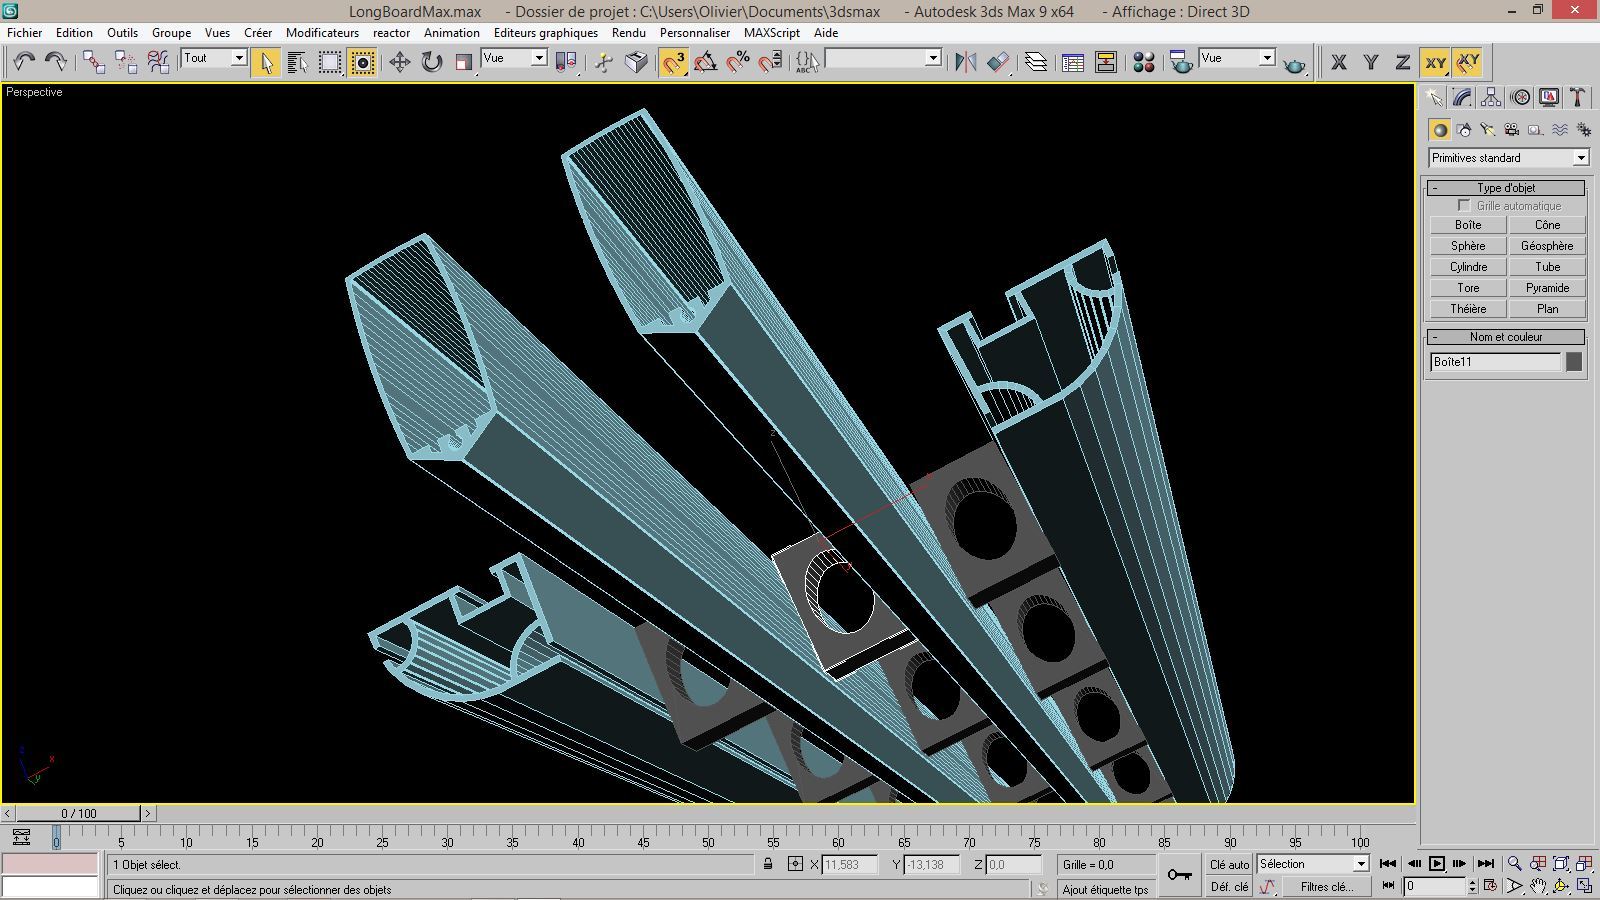Image resolution: width=1600 pixels, height=900 pixels.
Task: Enable Clé auto animation keying
Action: pyautogui.click(x=1228, y=864)
